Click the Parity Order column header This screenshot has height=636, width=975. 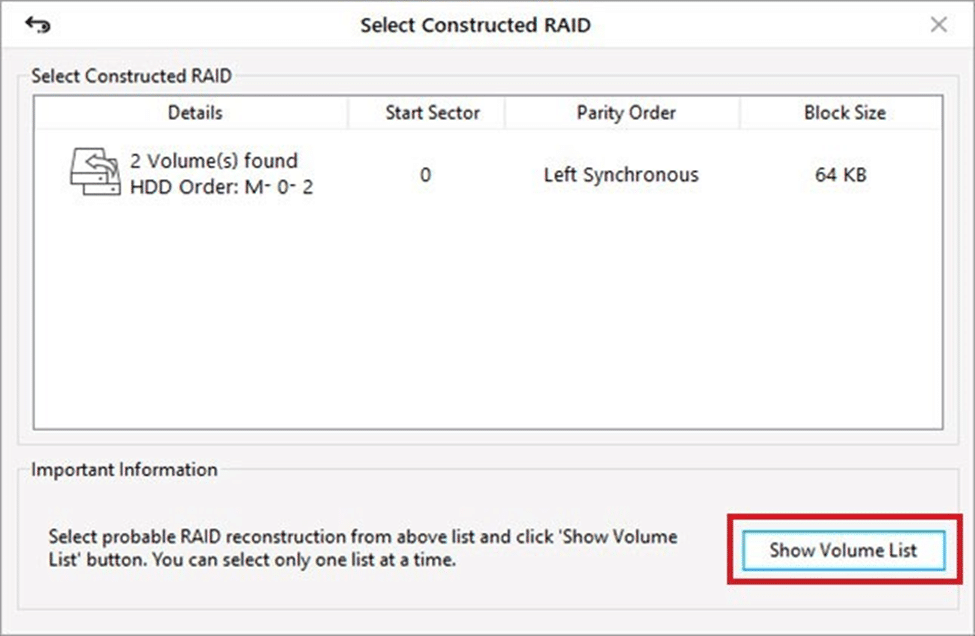(626, 112)
